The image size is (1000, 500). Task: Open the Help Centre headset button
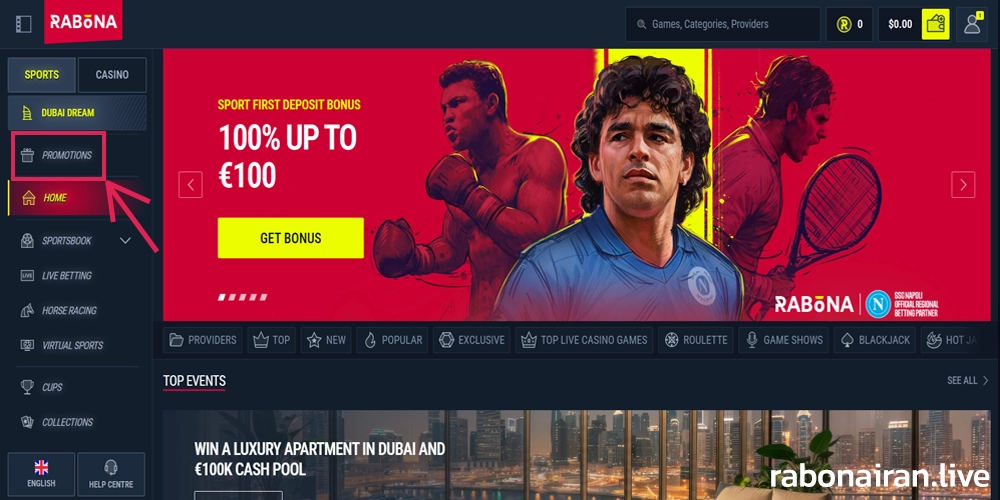point(111,474)
